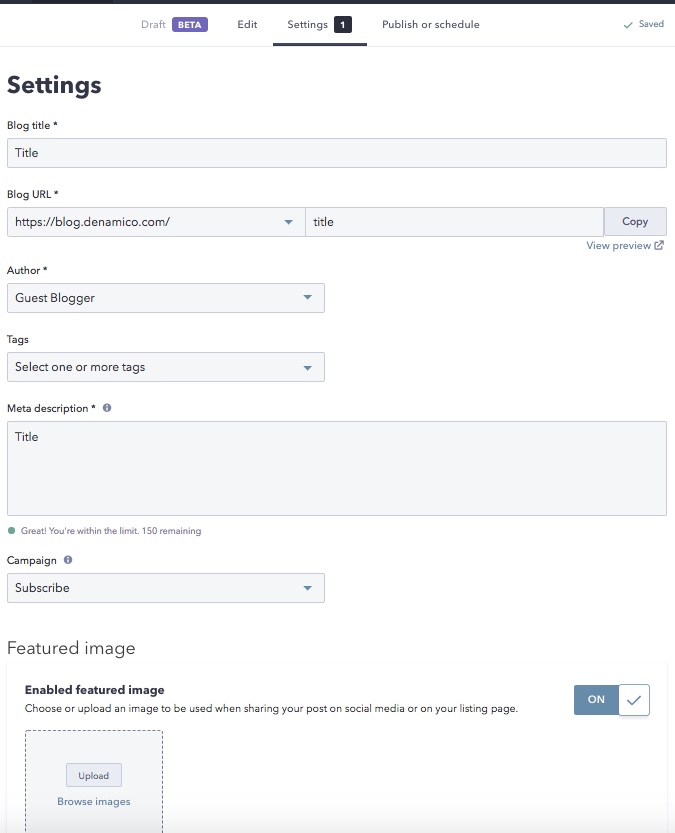Click the checkmark handle of featured image toggle
The height and width of the screenshot is (833, 675).
634,700
